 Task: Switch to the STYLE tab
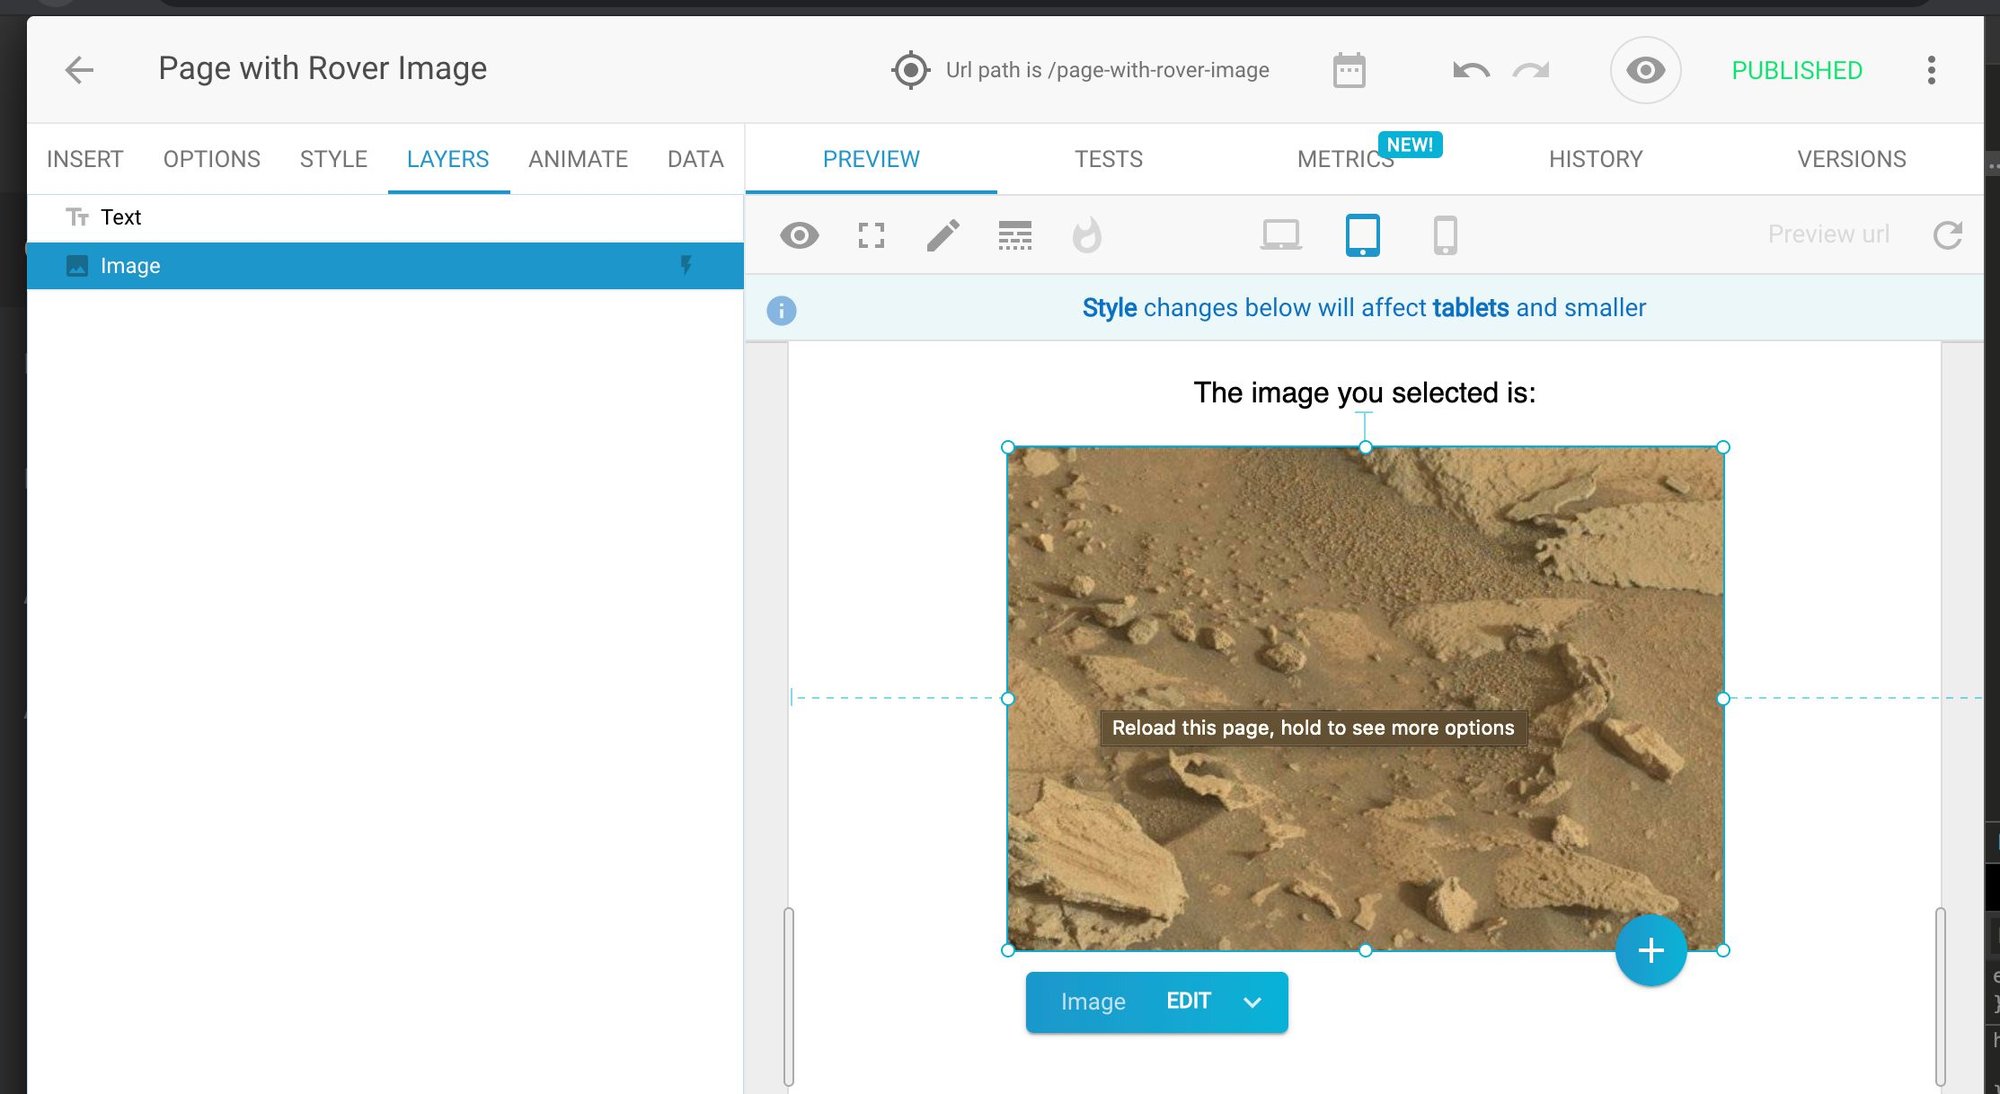pos(333,159)
